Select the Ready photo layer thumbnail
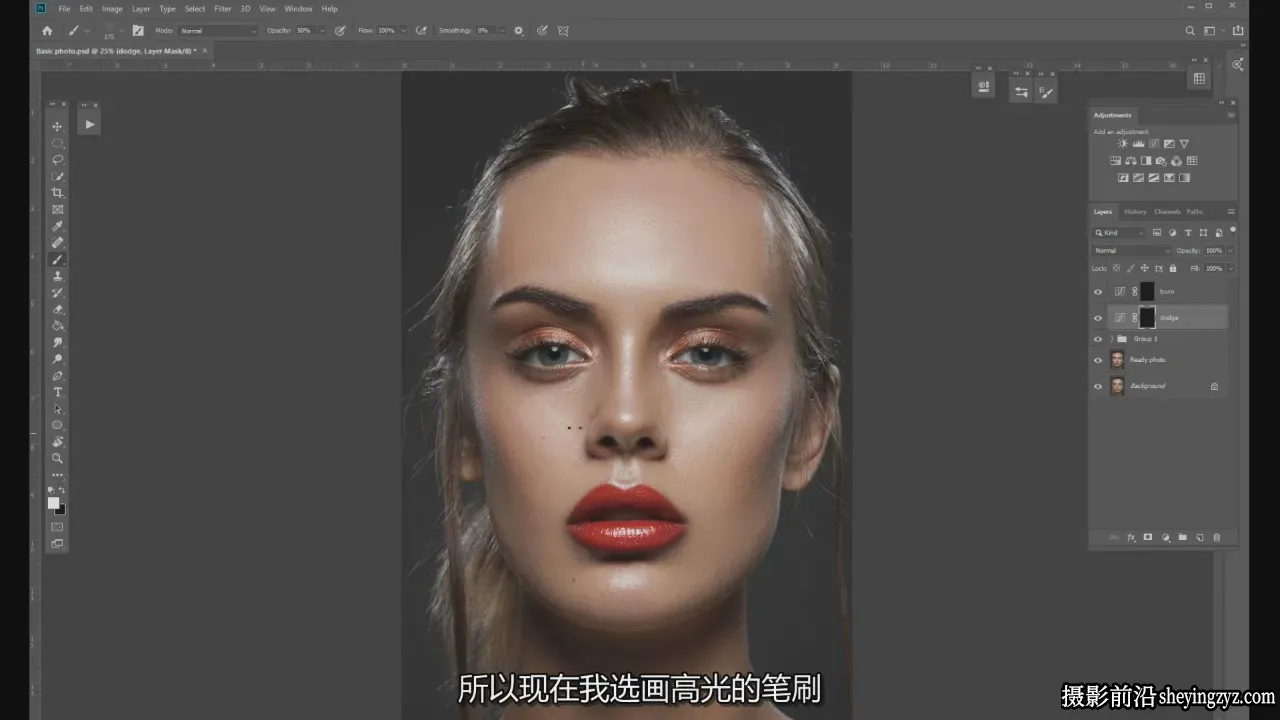This screenshot has width=1280, height=720. click(x=1117, y=360)
